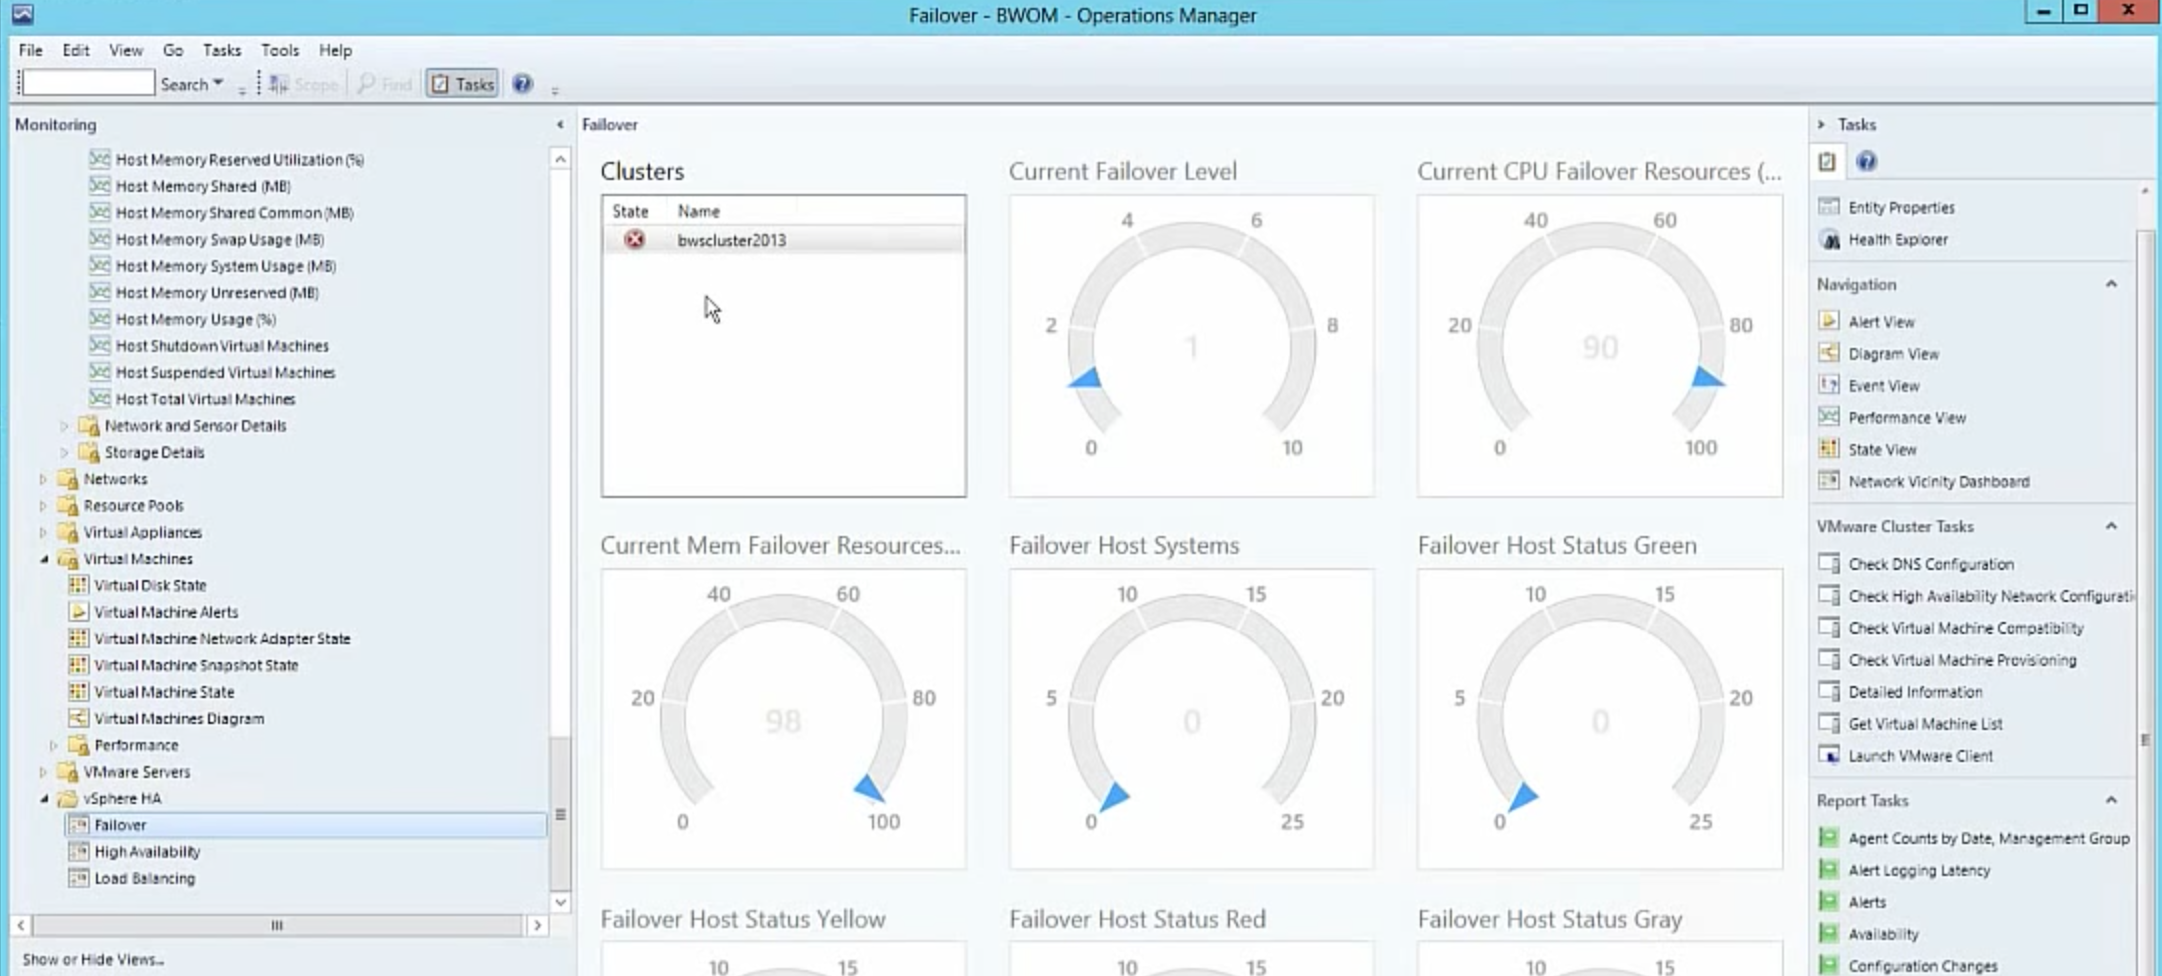Viewport: 2162px width, 976px height.
Task: Select bwscluster2013 cluster row
Action: coord(784,240)
